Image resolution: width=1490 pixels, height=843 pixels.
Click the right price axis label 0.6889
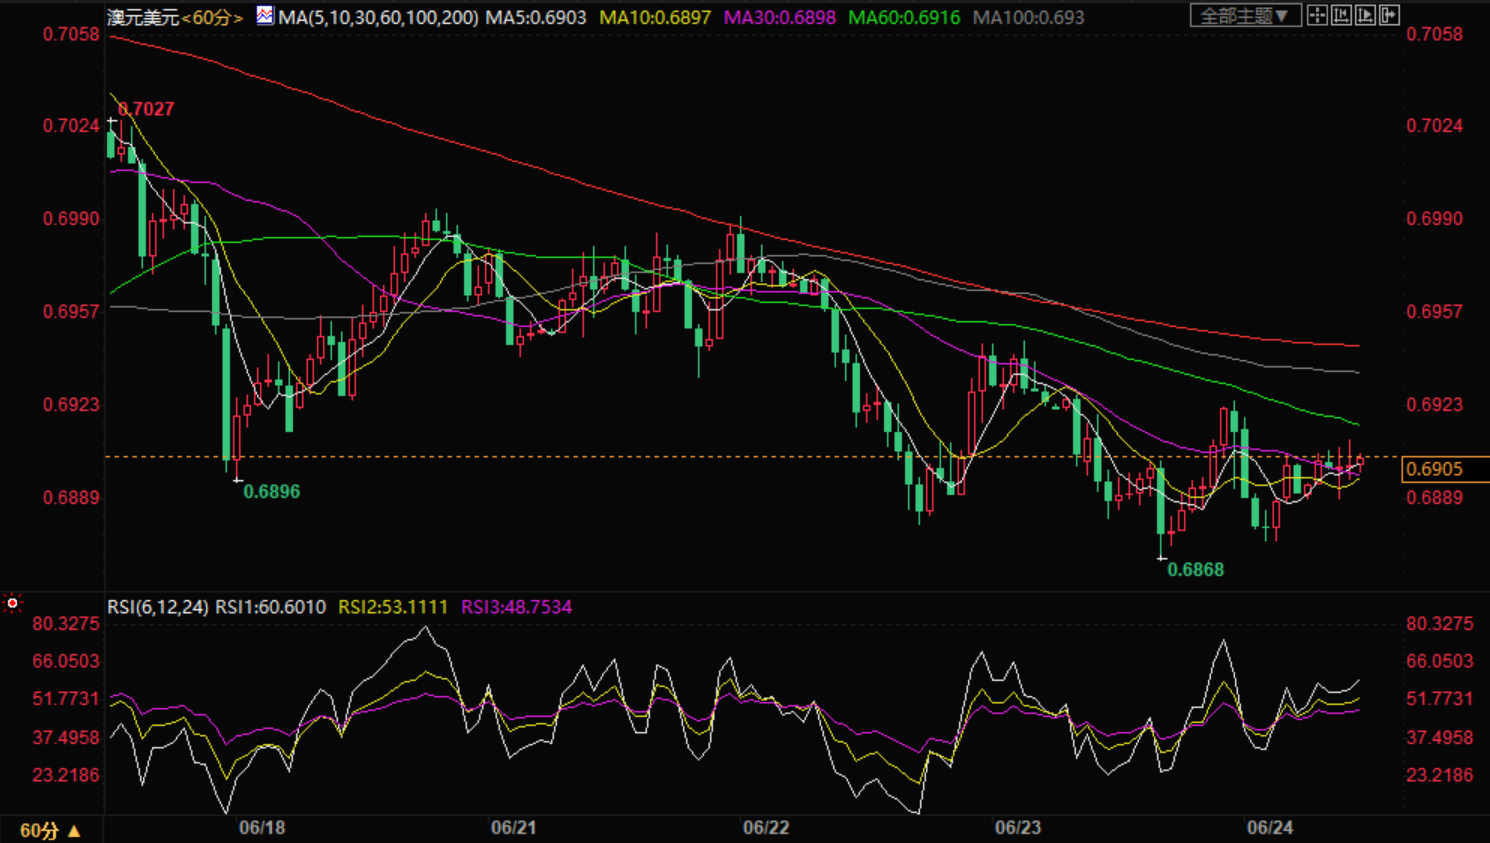pos(1435,497)
